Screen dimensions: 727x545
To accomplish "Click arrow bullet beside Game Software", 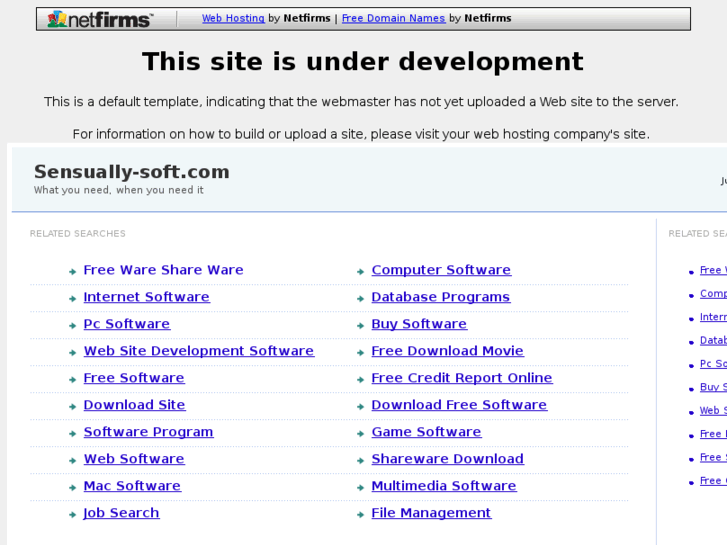I will tap(360, 434).
